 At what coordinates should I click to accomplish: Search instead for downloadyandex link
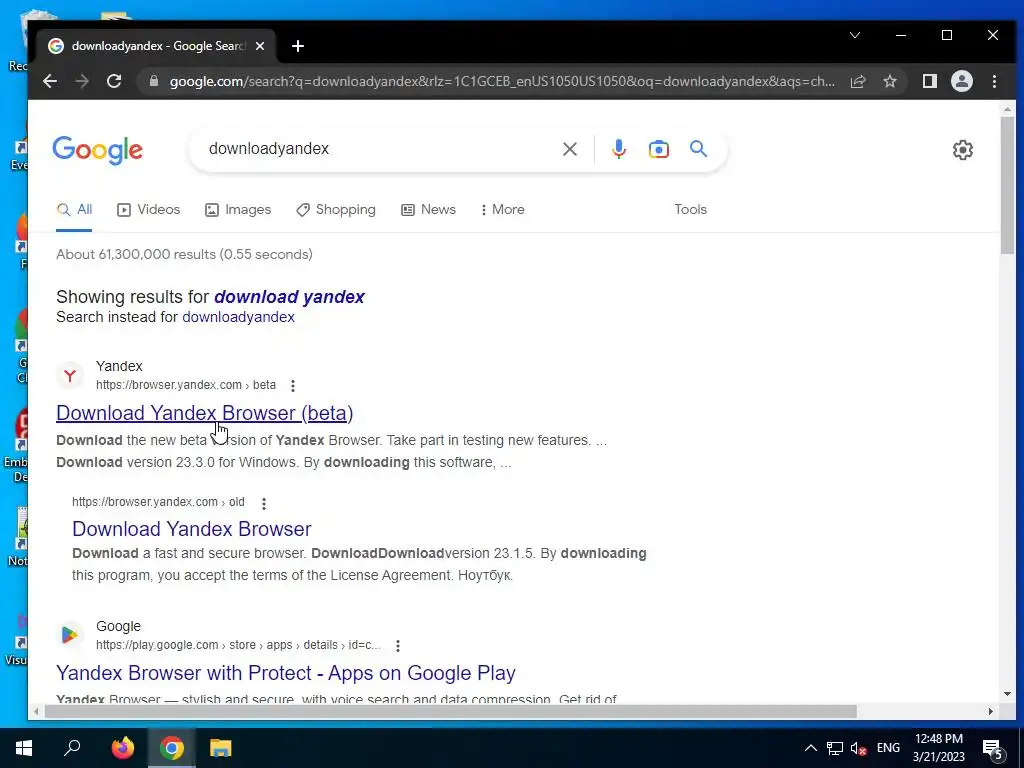(238, 317)
